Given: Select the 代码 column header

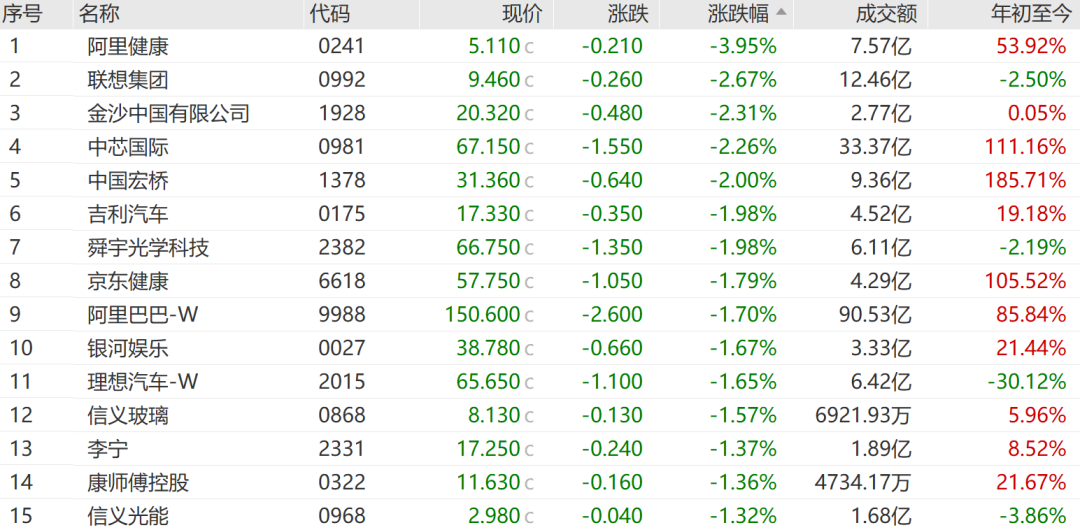Looking at the screenshot, I should coord(330,13).
